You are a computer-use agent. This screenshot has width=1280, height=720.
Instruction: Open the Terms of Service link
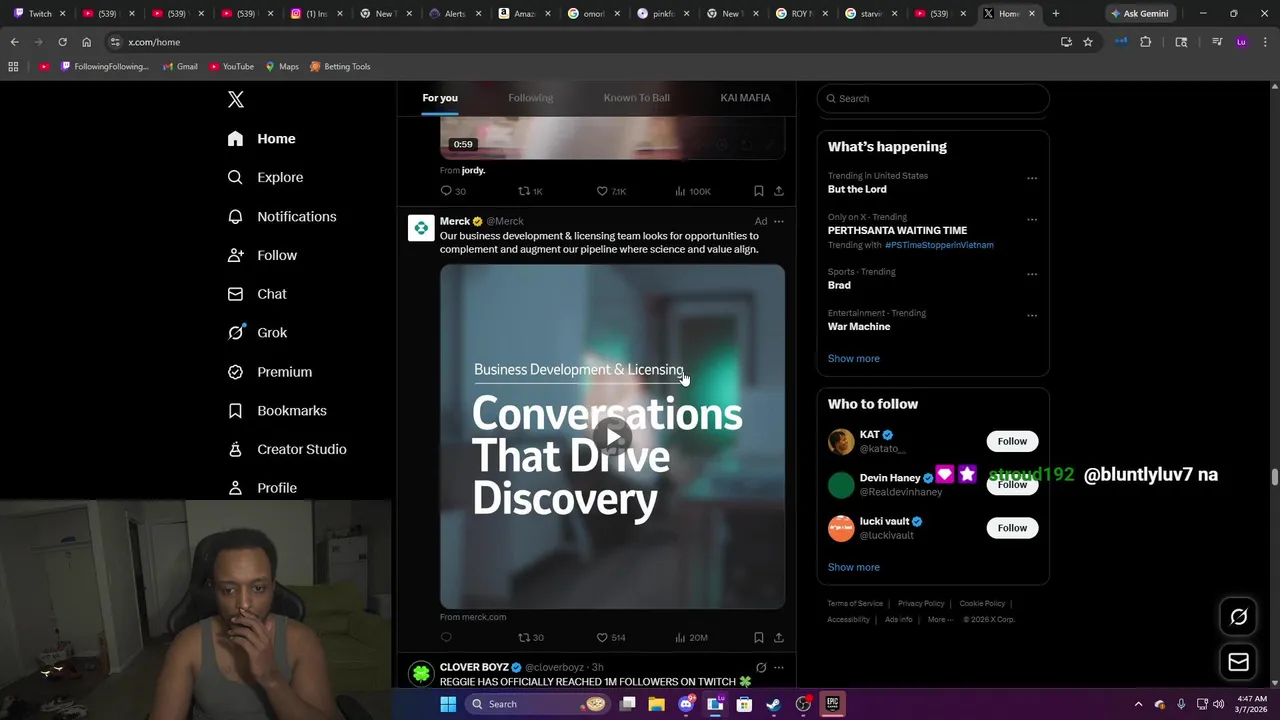(855, 604)
